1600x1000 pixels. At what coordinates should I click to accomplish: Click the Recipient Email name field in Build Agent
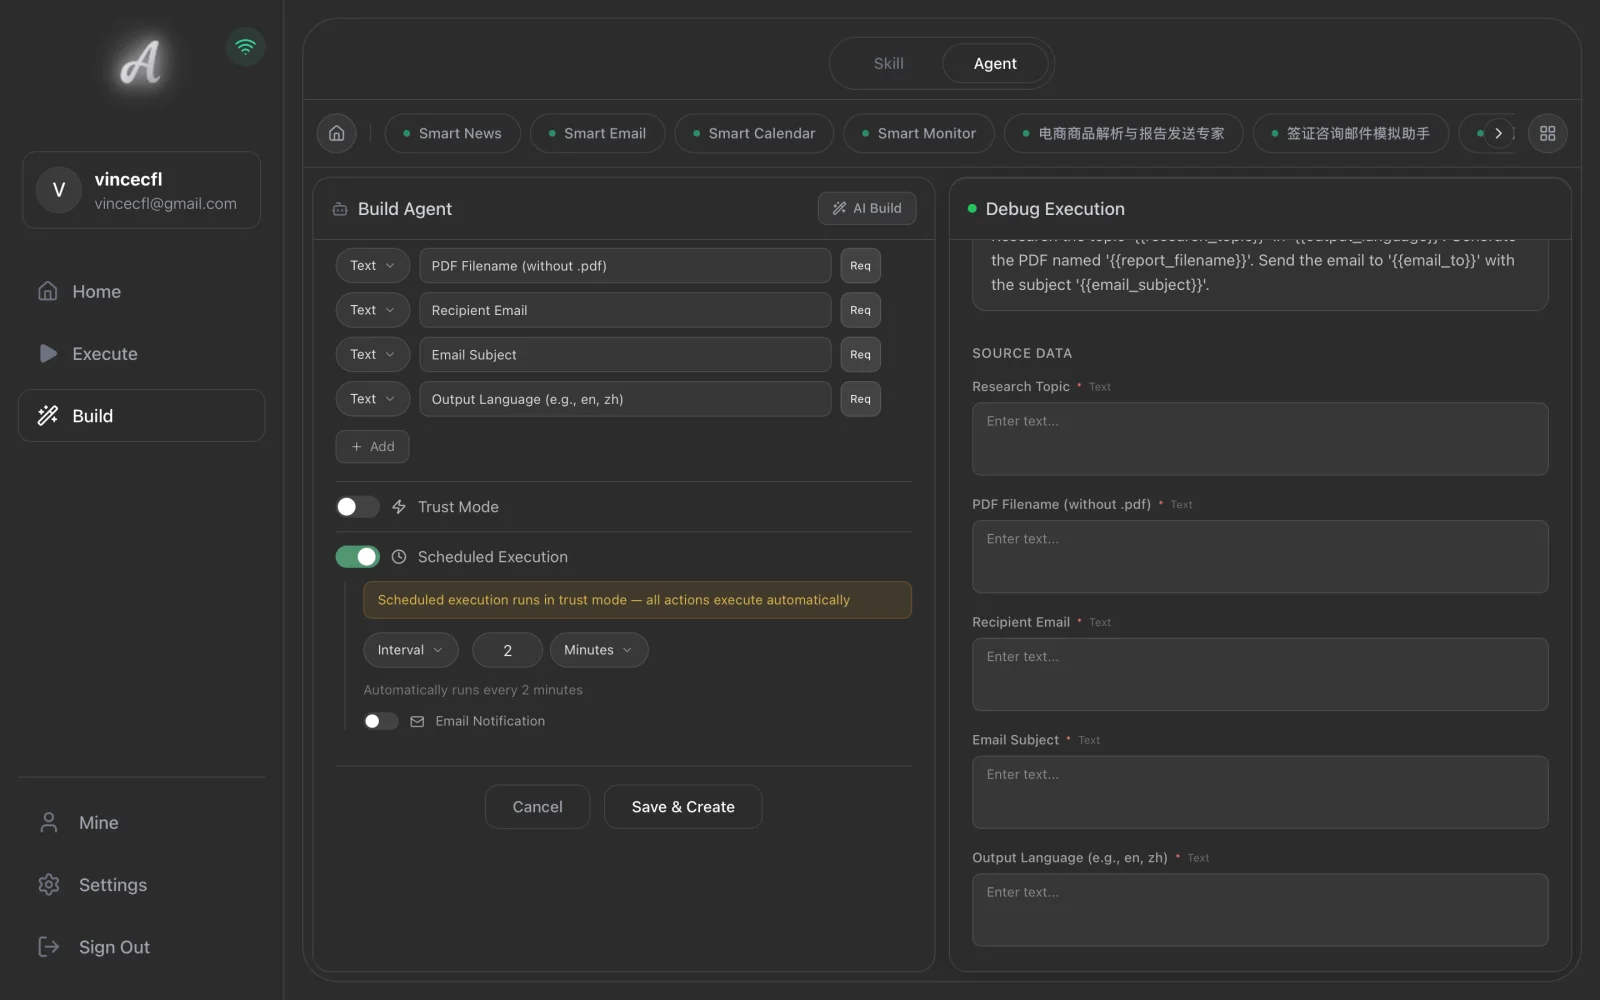[x=625, y=310]
